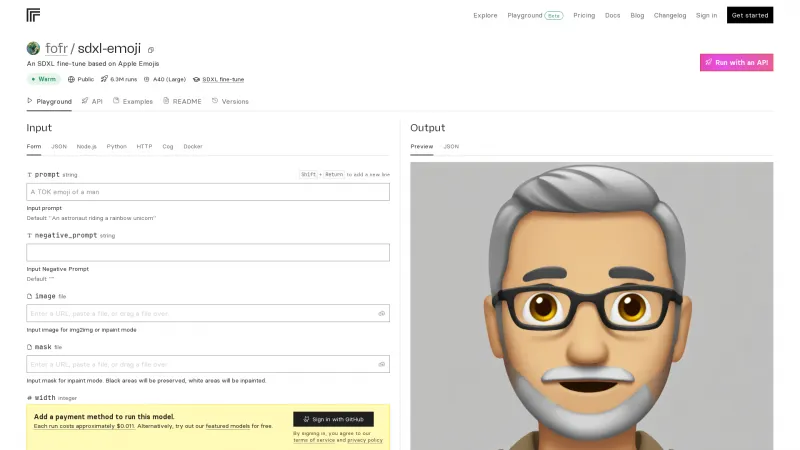The width and height of the screenshot is (800, 450).
Task: Click the A40 hardware chip icon
Action: pyautogui.click(x=146, y=80)
